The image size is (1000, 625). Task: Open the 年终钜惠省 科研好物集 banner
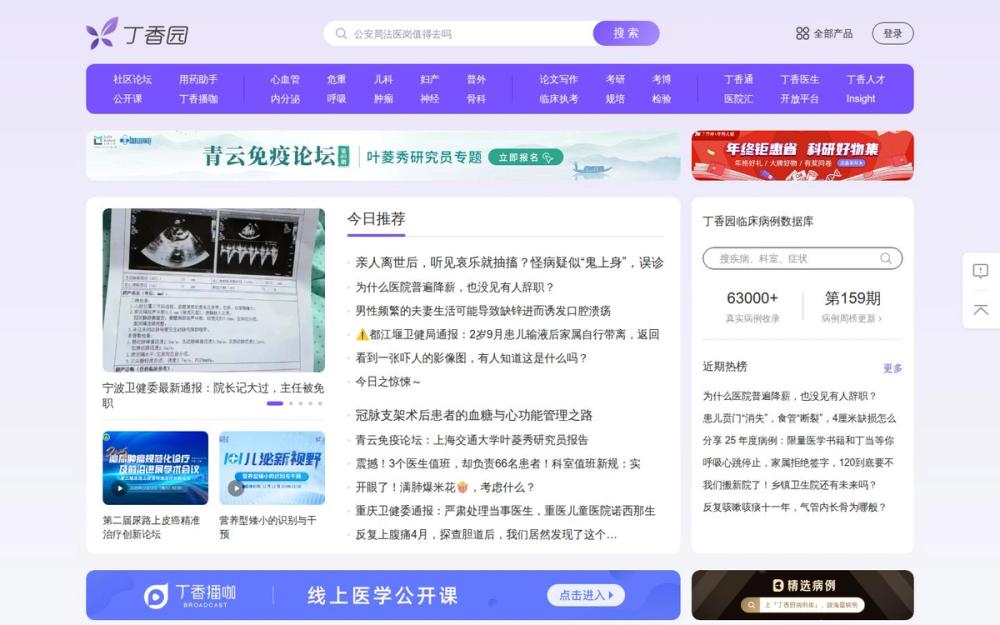[802, 156]
